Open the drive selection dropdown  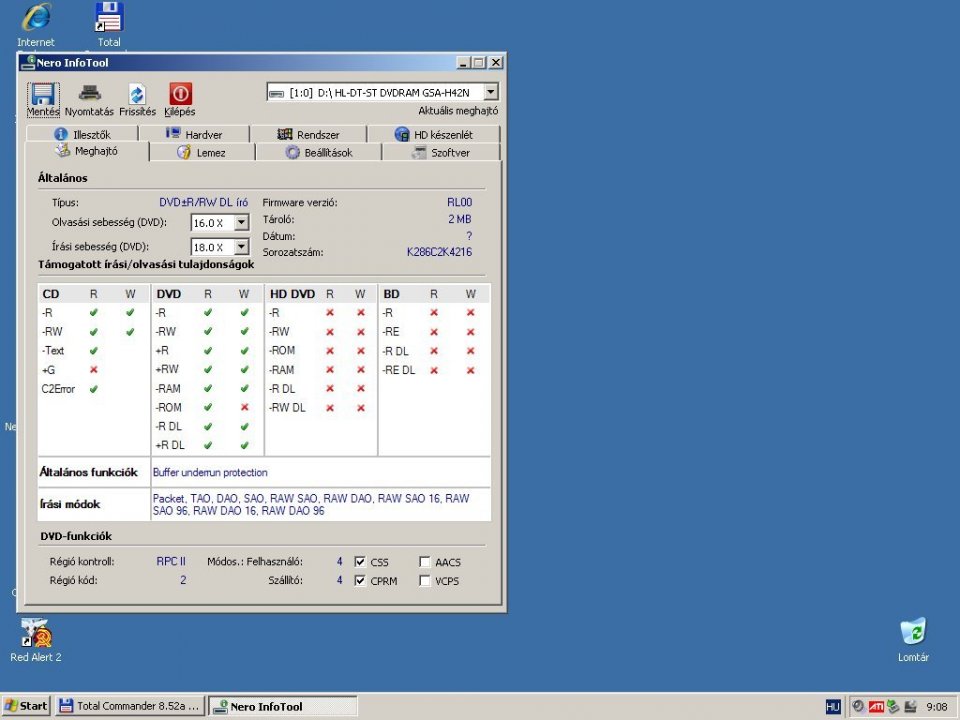click(x=491, y=92)
